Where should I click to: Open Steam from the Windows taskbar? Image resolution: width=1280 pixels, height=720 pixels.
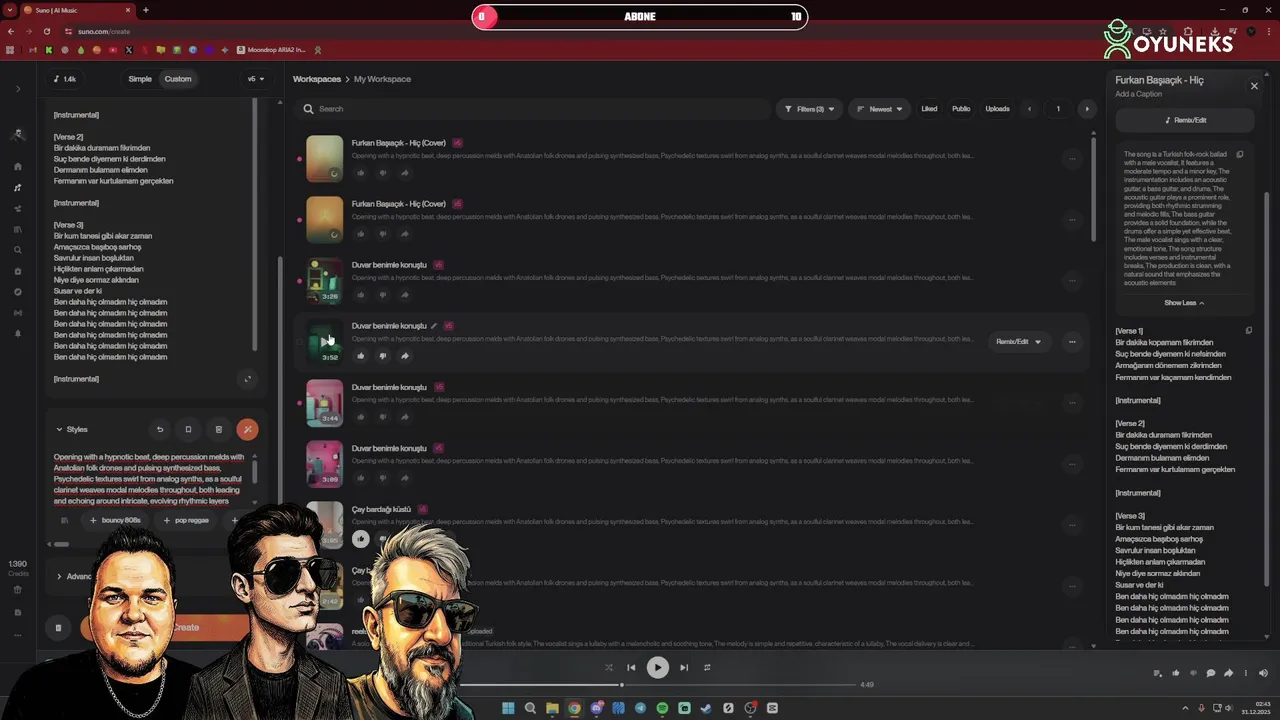pos(706,708)
